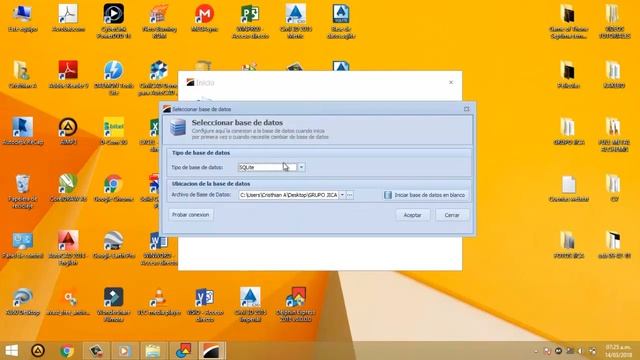
Task: Open the red Adobe Reader shortcut
Action: [68, 75]
